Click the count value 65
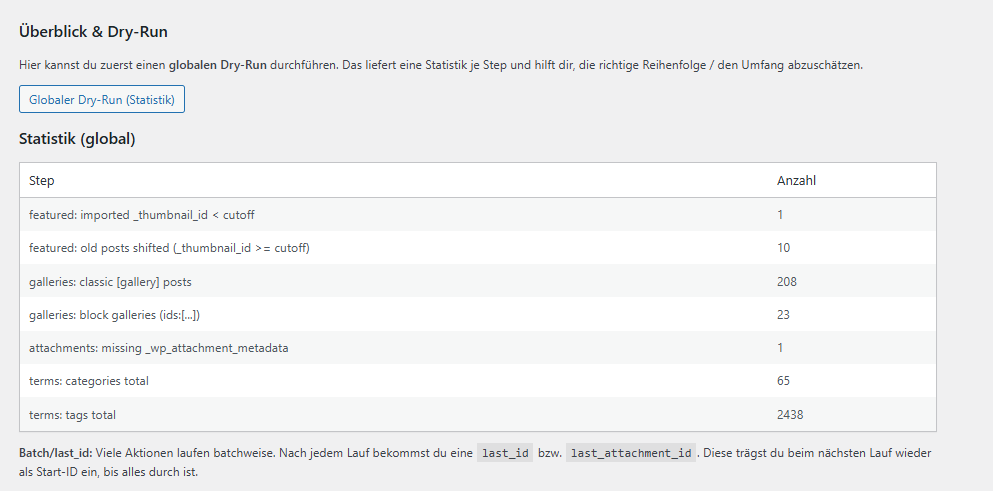Image resolution: width=993 pixels, height=491 pixels. (783, 381)
